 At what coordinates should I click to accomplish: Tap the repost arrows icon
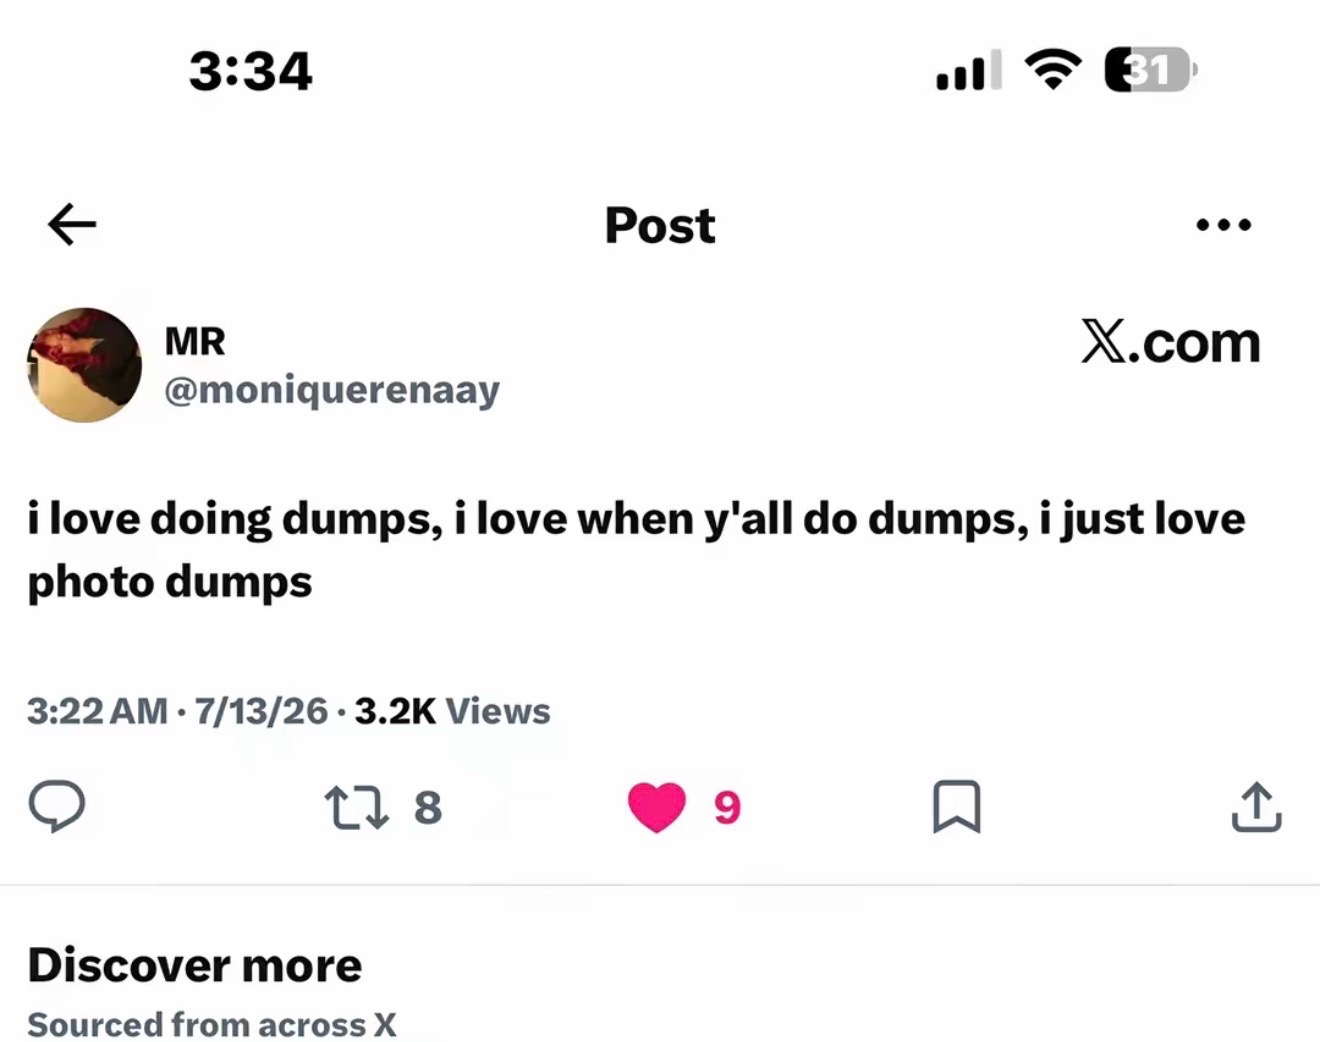click(357, 807)
